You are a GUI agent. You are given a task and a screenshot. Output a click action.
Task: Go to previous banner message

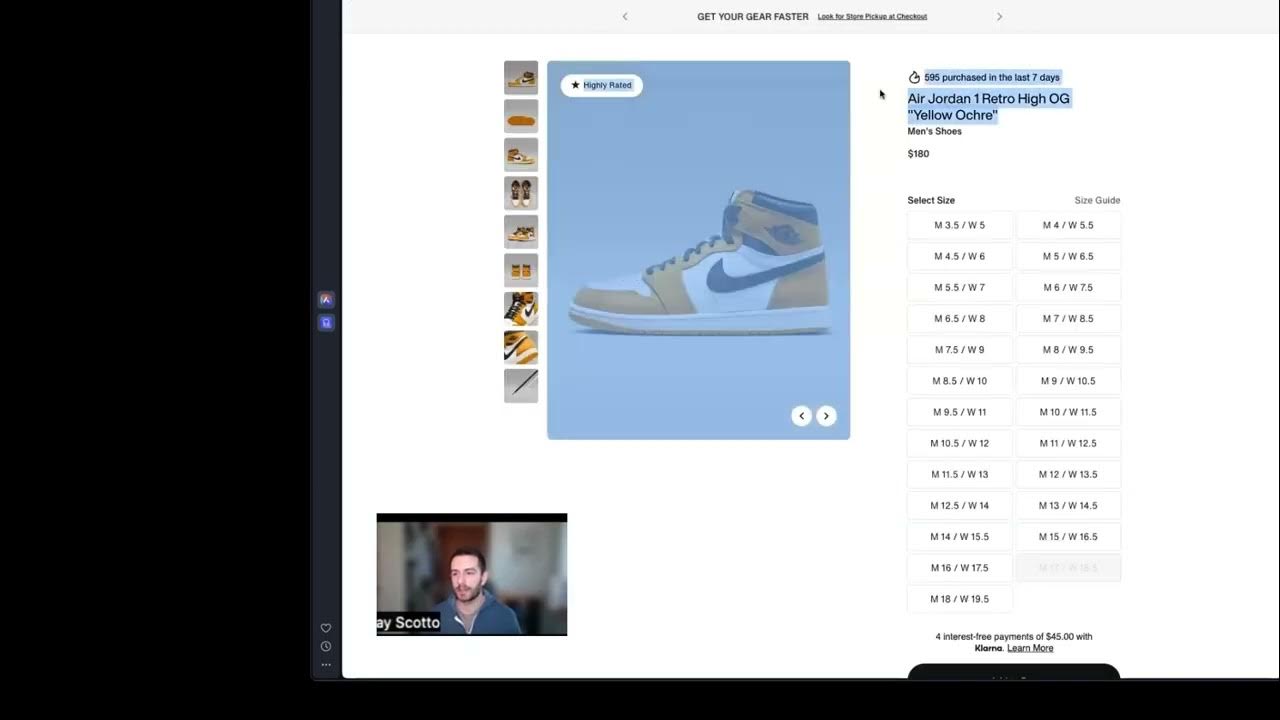625,16
